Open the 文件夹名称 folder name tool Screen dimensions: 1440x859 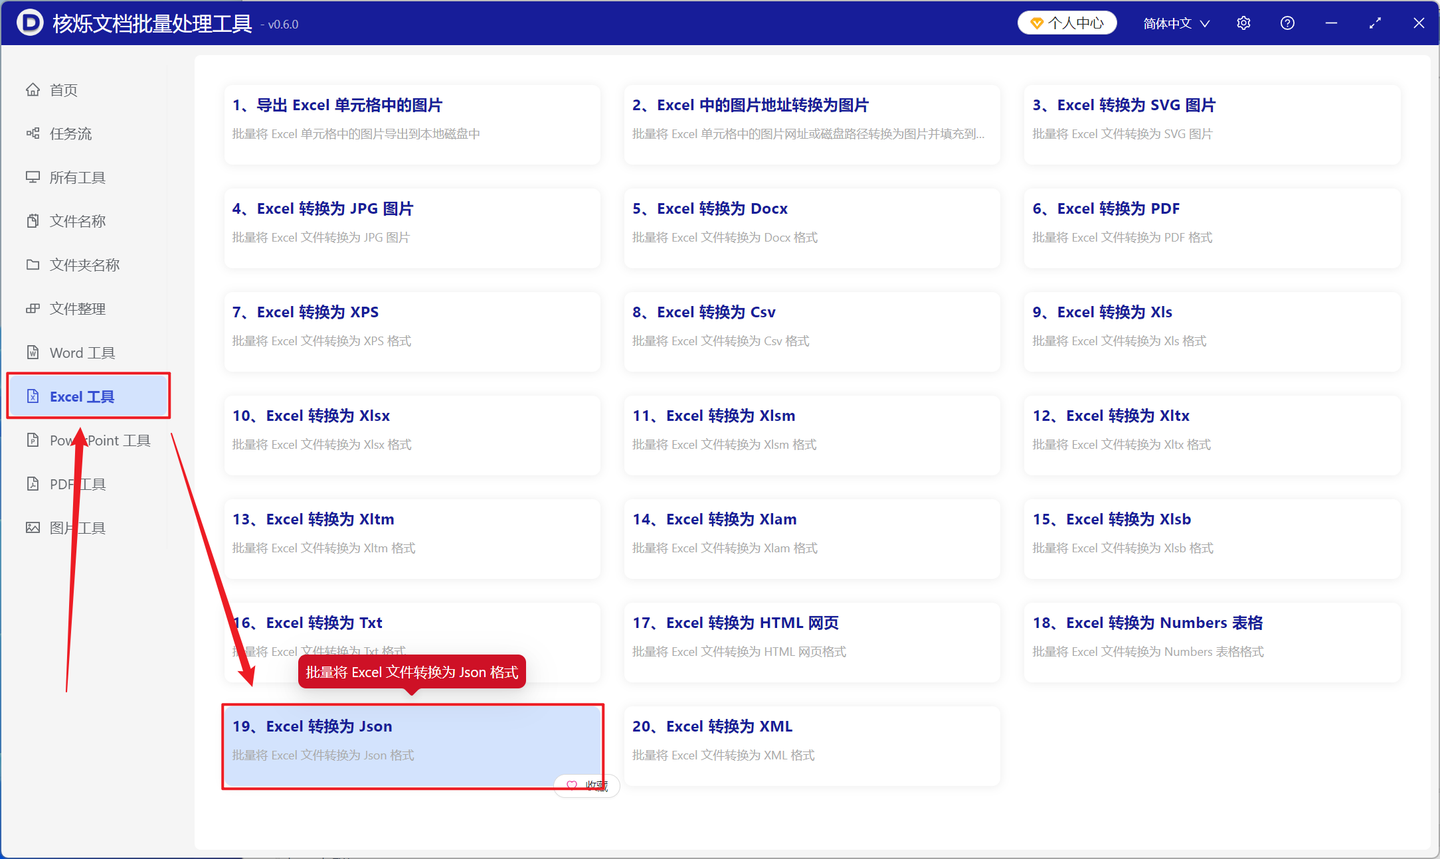(x=88, y=264)
